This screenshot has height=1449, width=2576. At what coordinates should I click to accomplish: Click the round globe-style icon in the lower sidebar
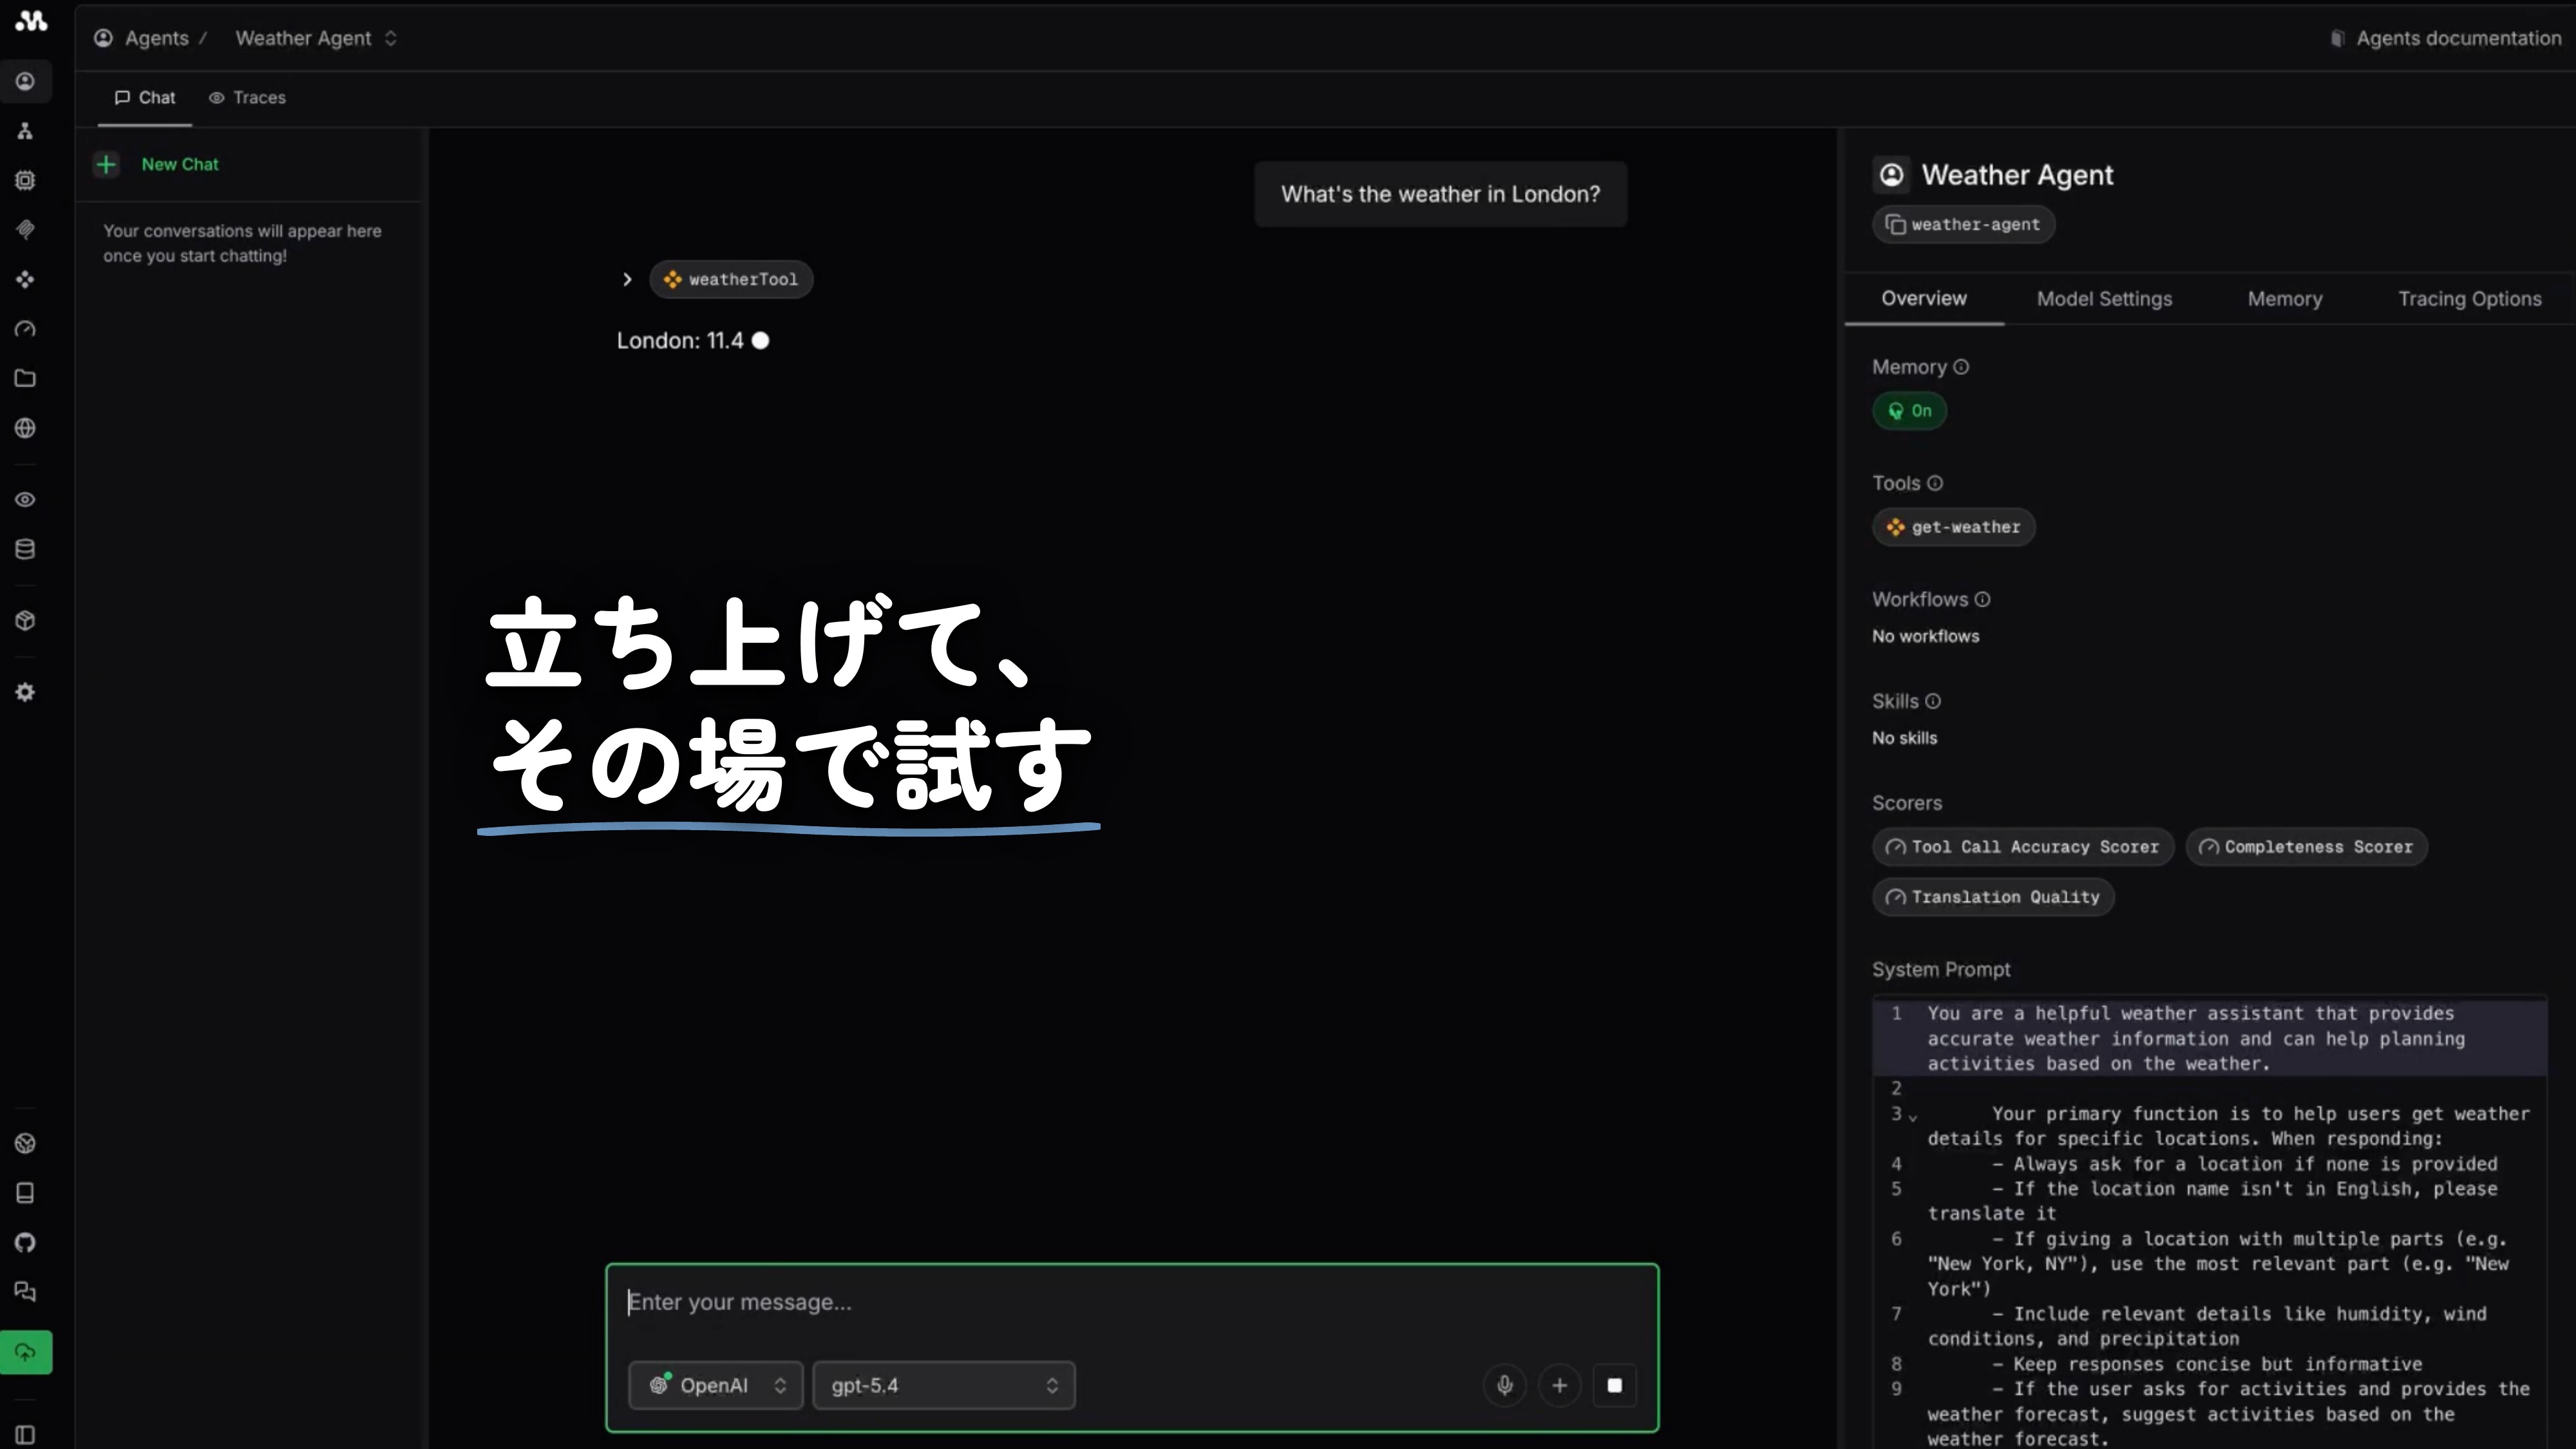(25, 1143)
